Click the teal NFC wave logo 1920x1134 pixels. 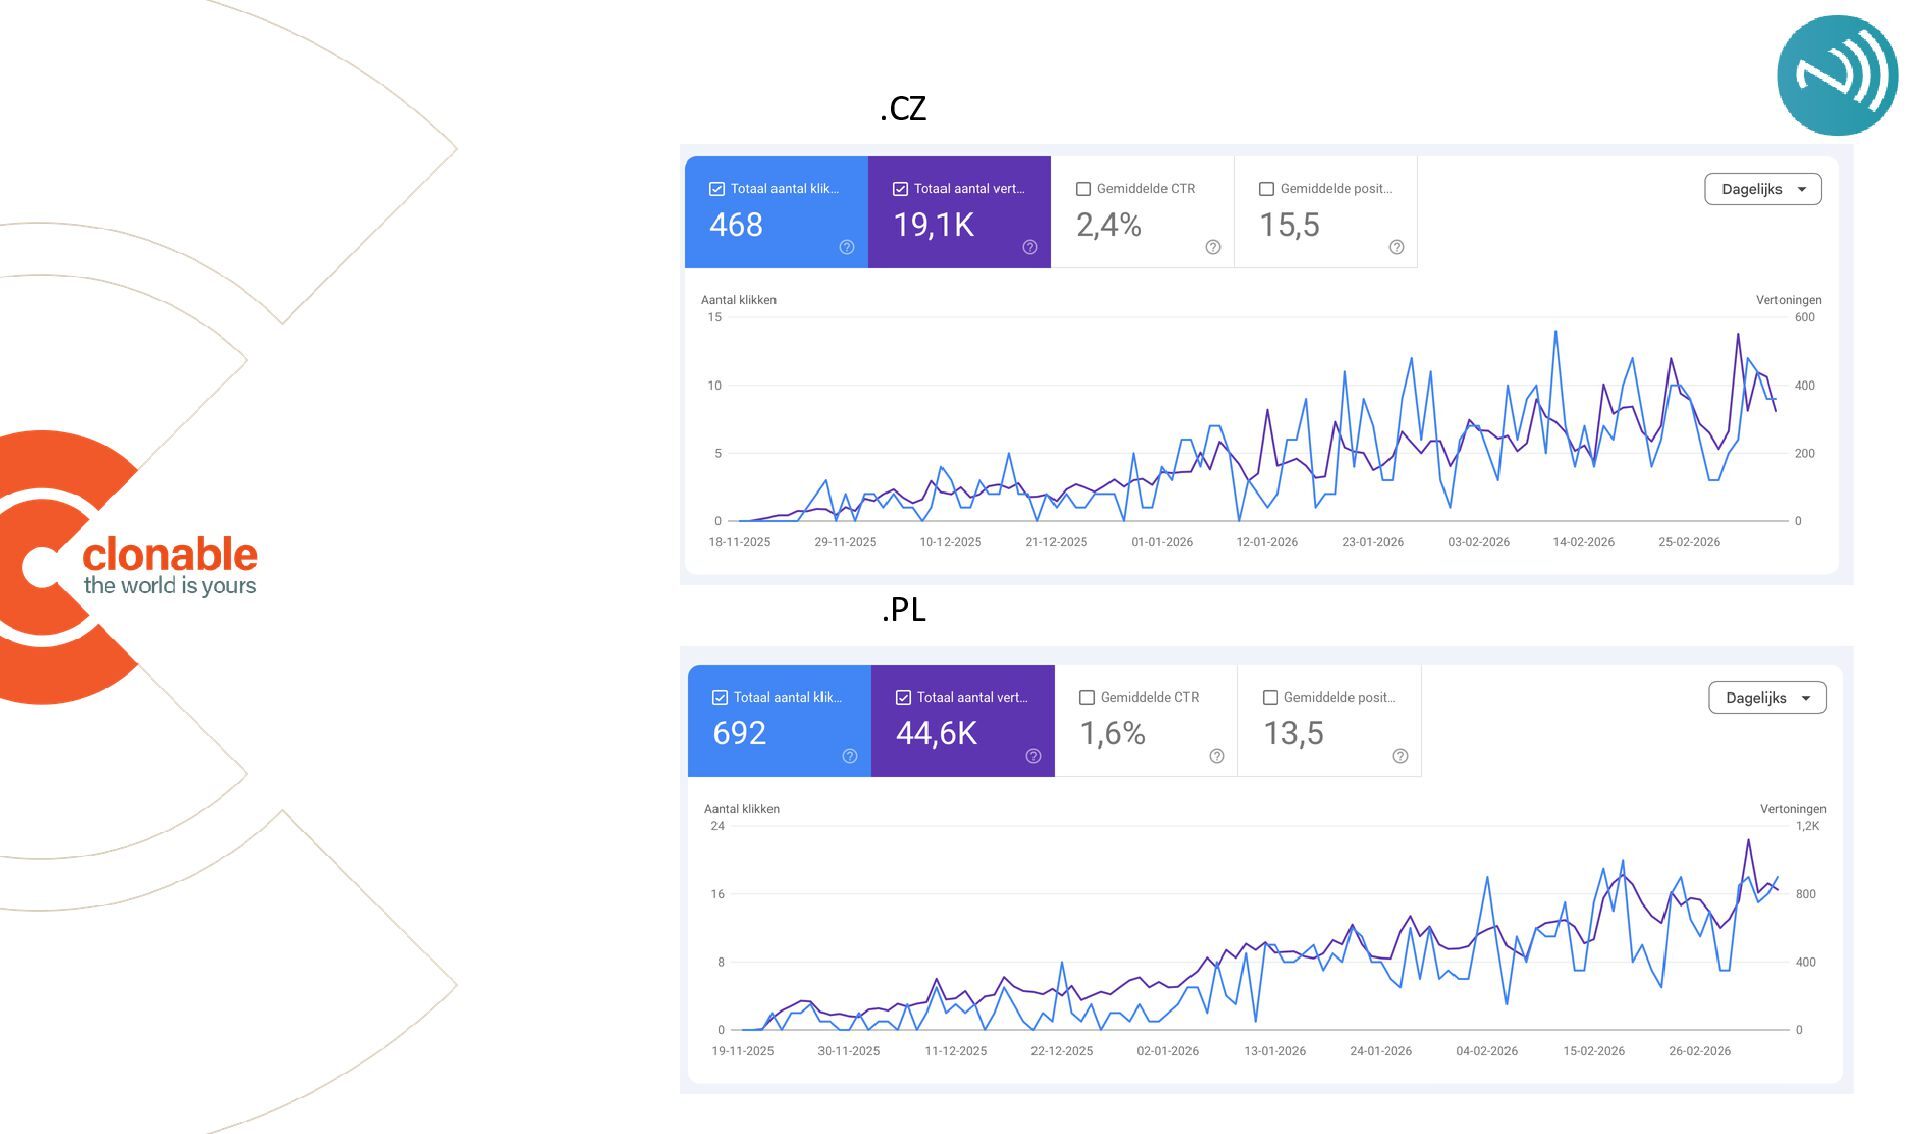1837,75
